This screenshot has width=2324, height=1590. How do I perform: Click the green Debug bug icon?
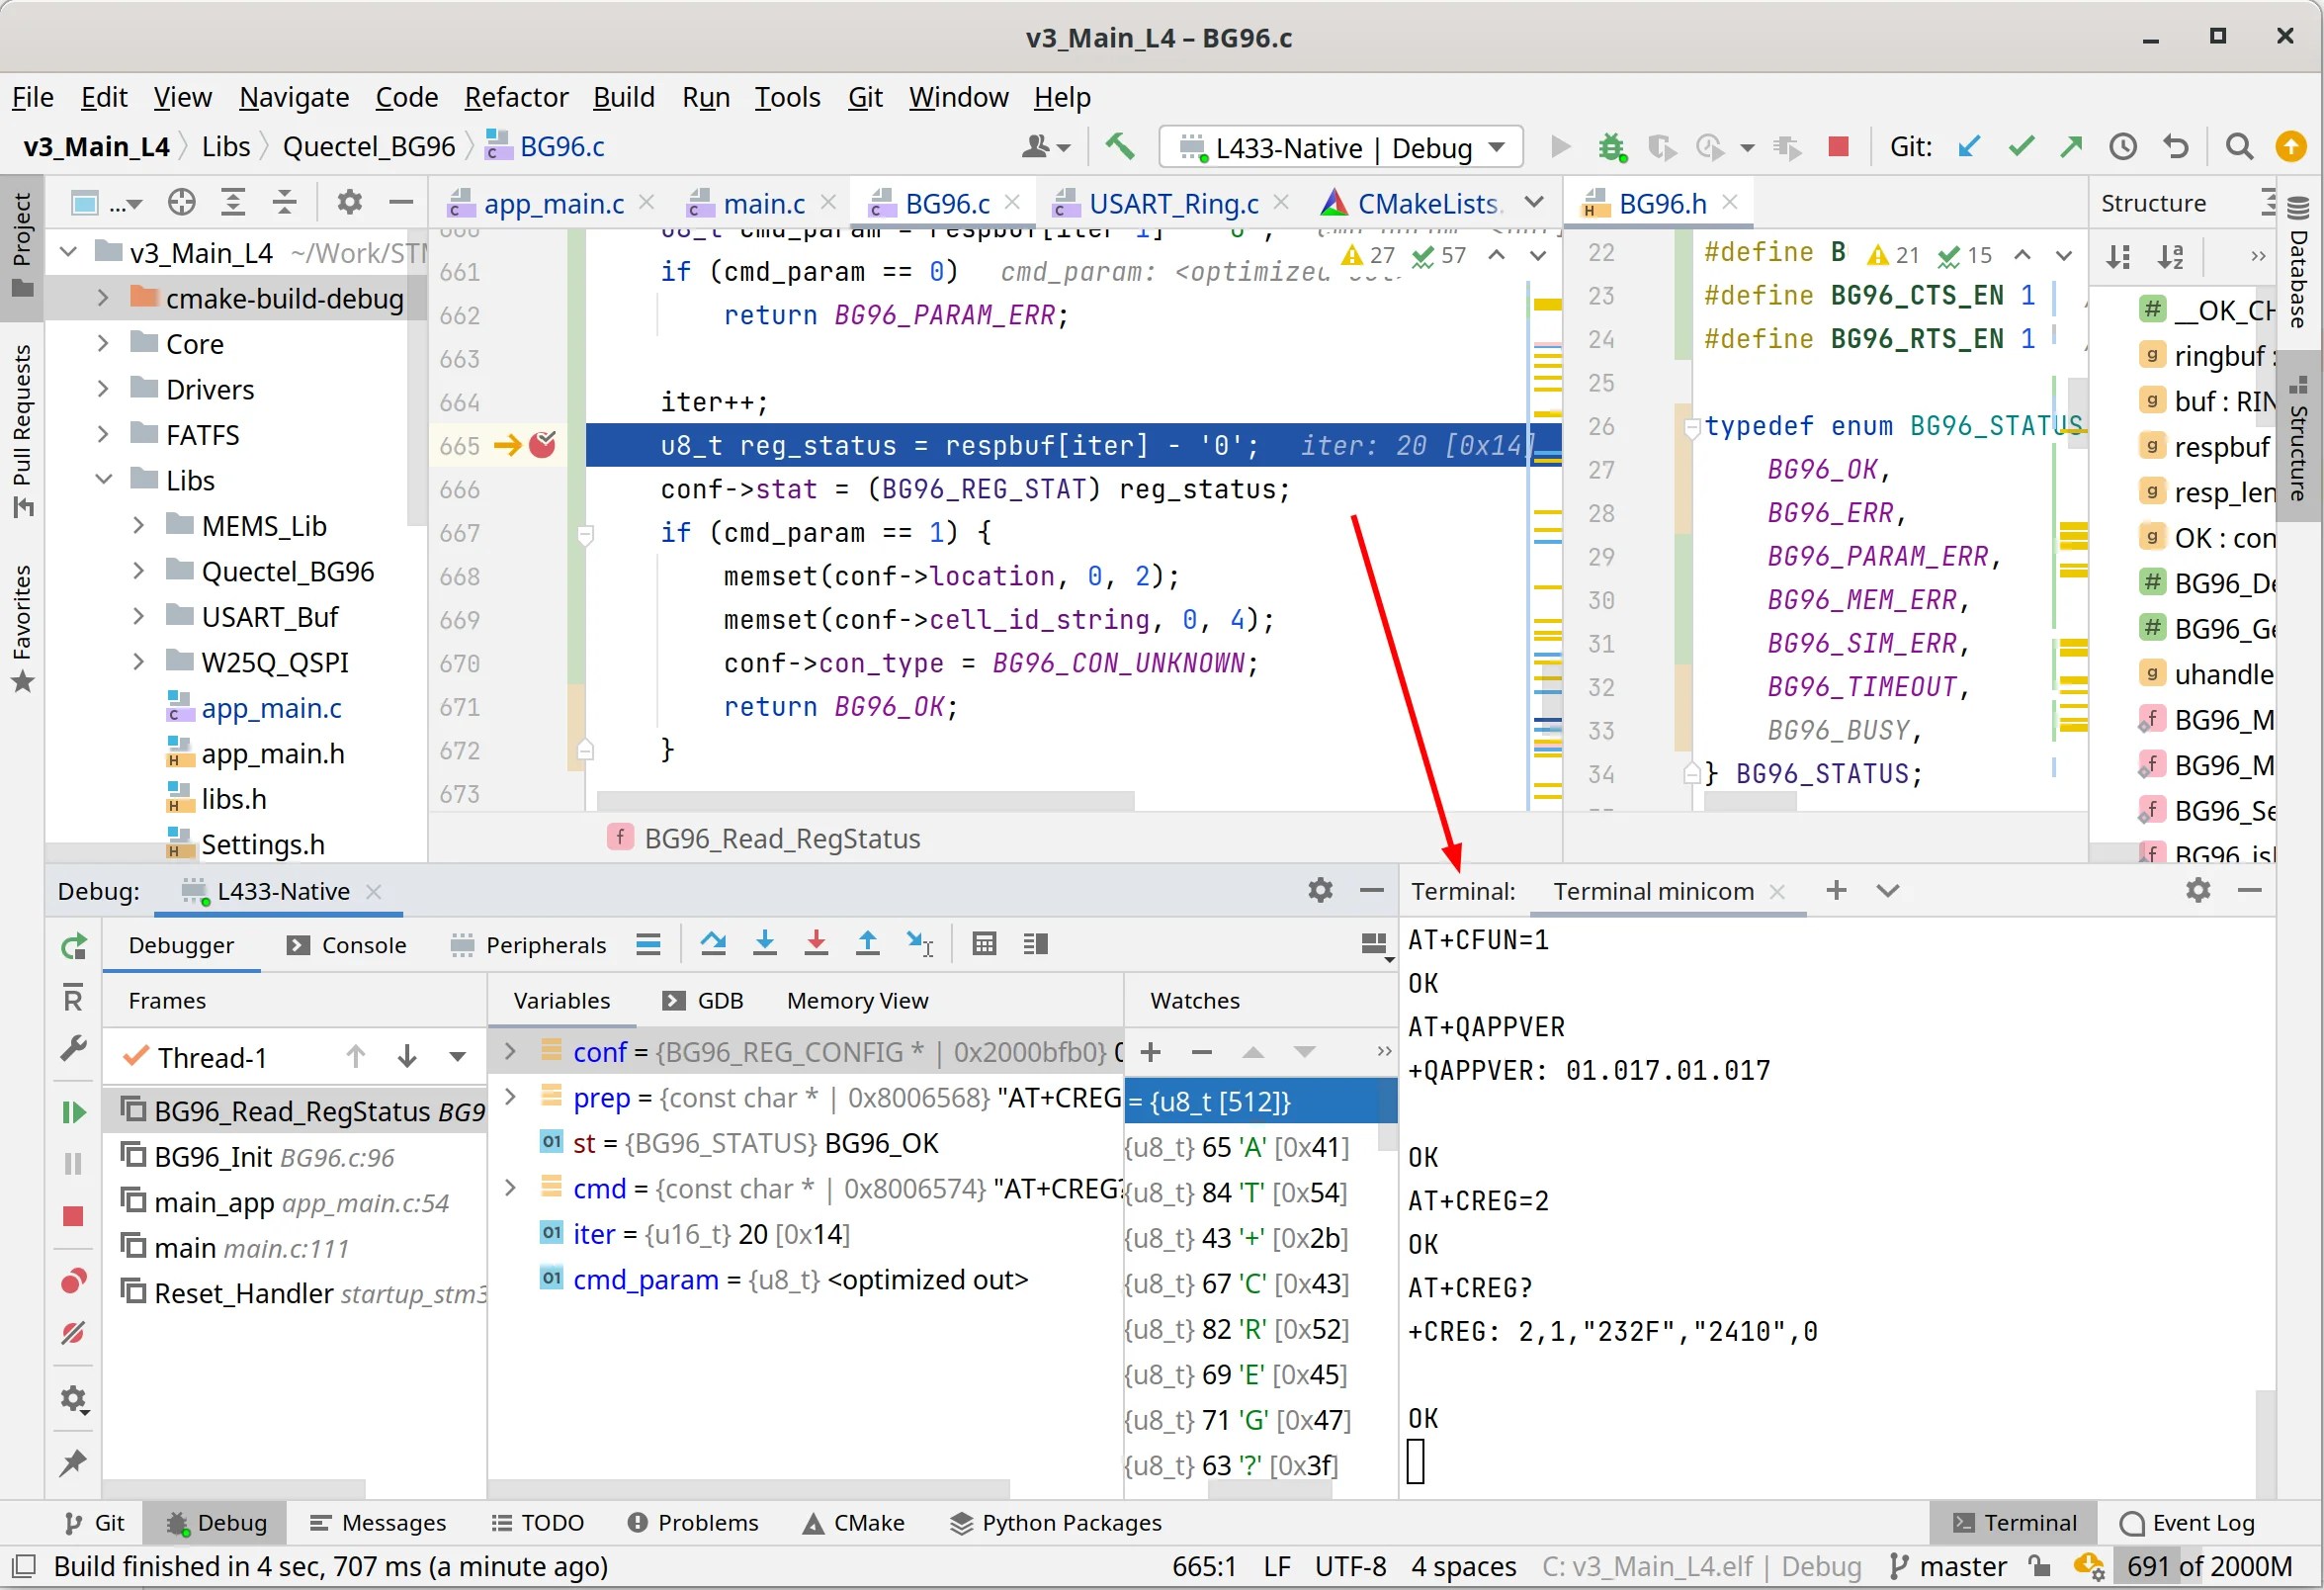1610,147
